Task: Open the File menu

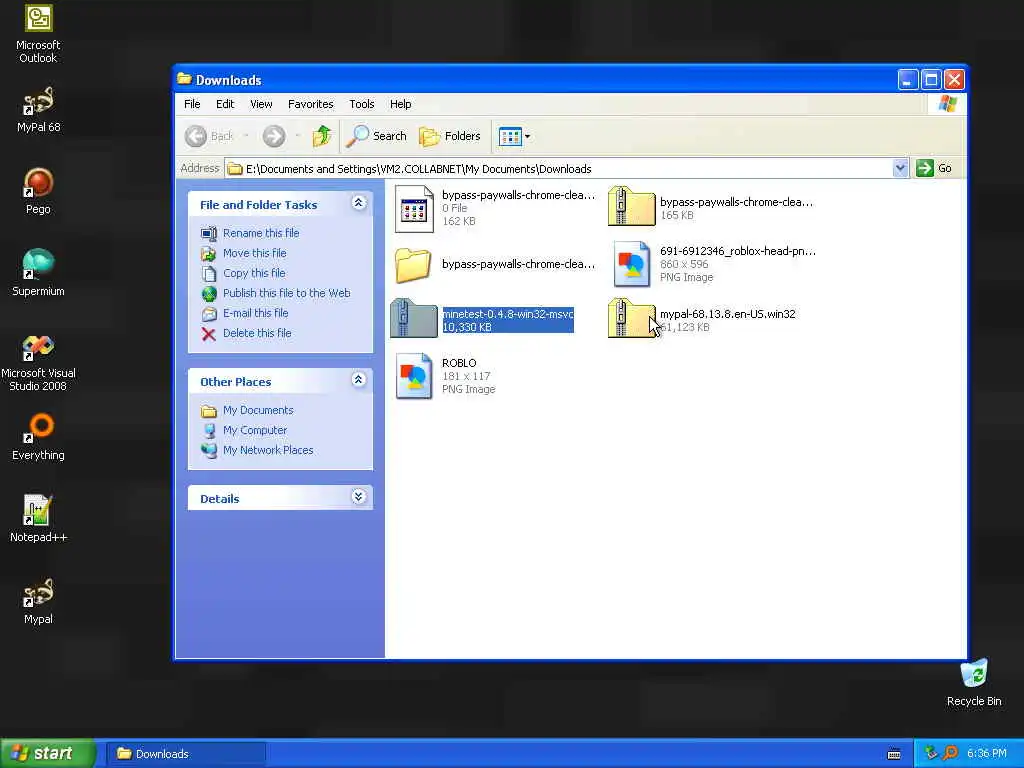Action: (x=192, y=104)
